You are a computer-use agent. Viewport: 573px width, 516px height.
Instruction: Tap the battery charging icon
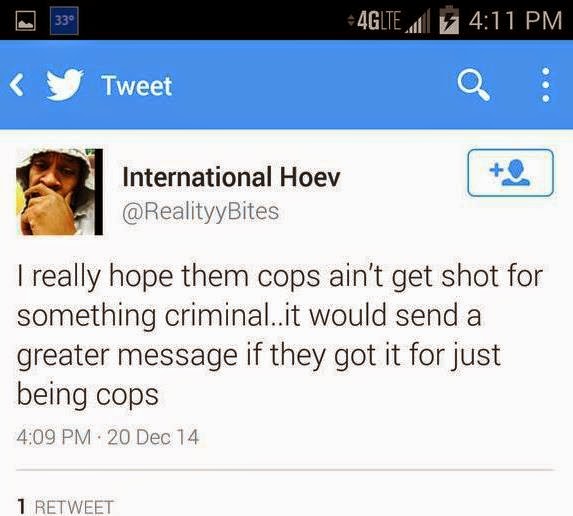point(449,20)
